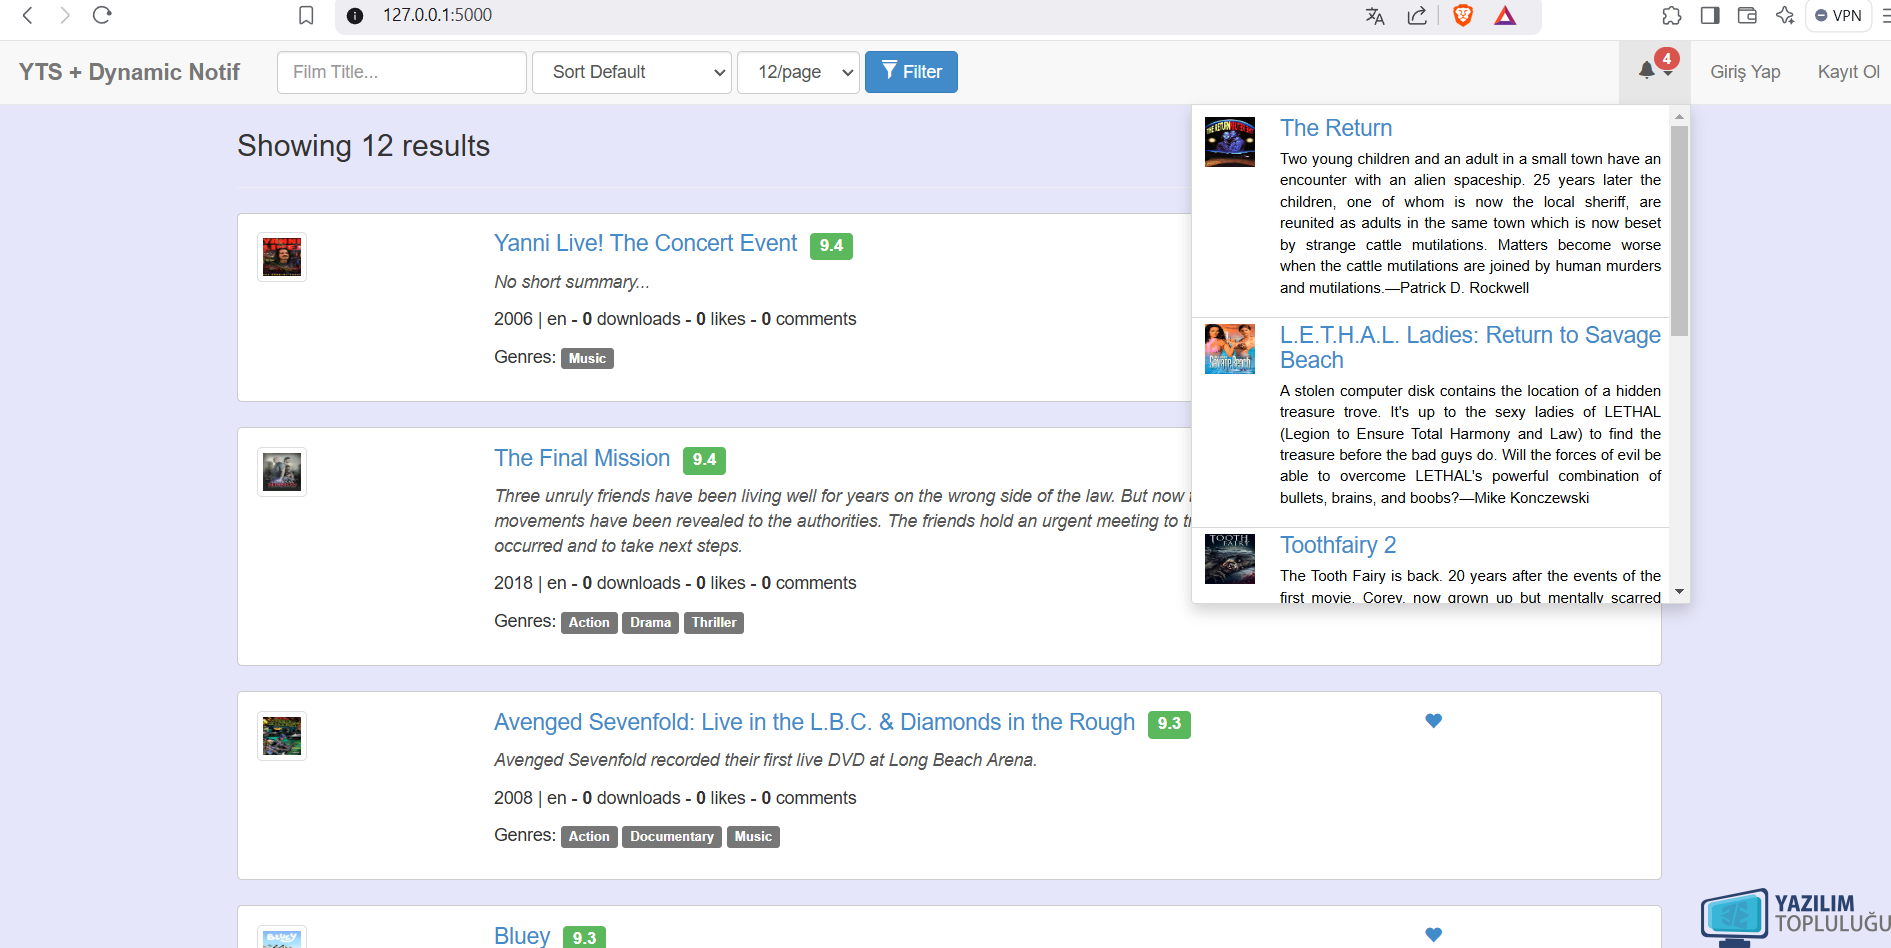Select the No short summary text
The width and height of the screenshot is (1891, 948).
pyautogui.click(x=572, y=282)
